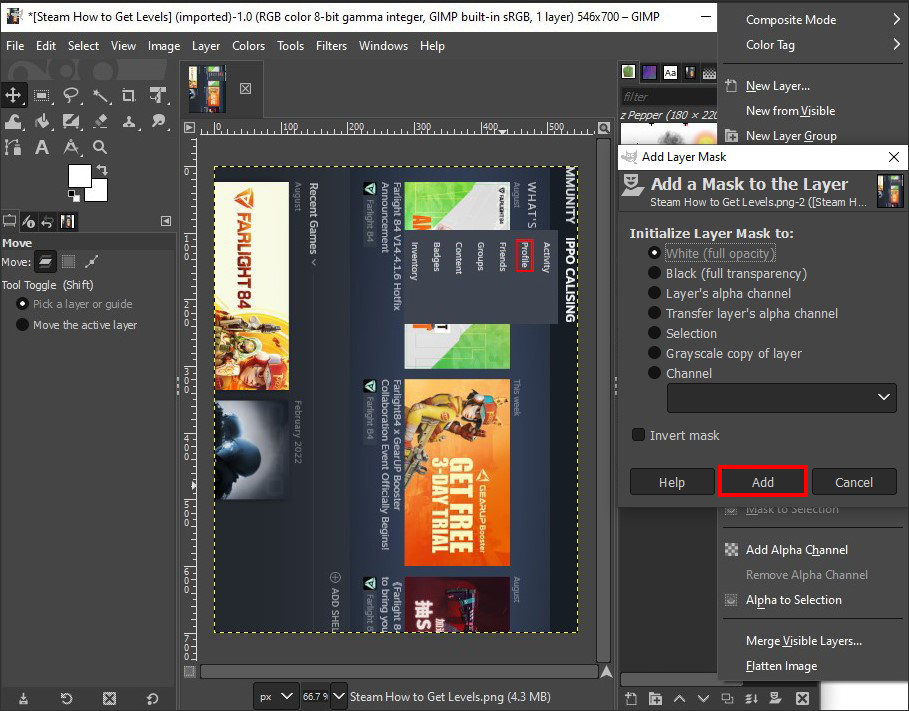Select Grayscale copy of layer option
Viewport: 909px width, 711px height.
click(655, 353)
